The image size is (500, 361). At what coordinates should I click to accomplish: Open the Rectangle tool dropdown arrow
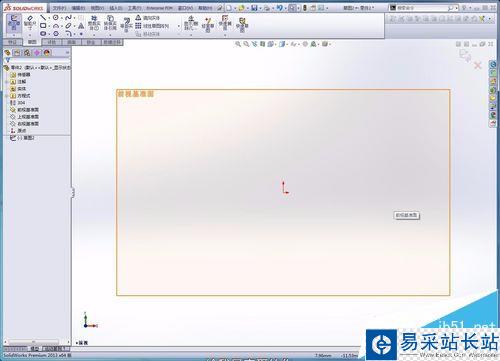click(48, 26)
